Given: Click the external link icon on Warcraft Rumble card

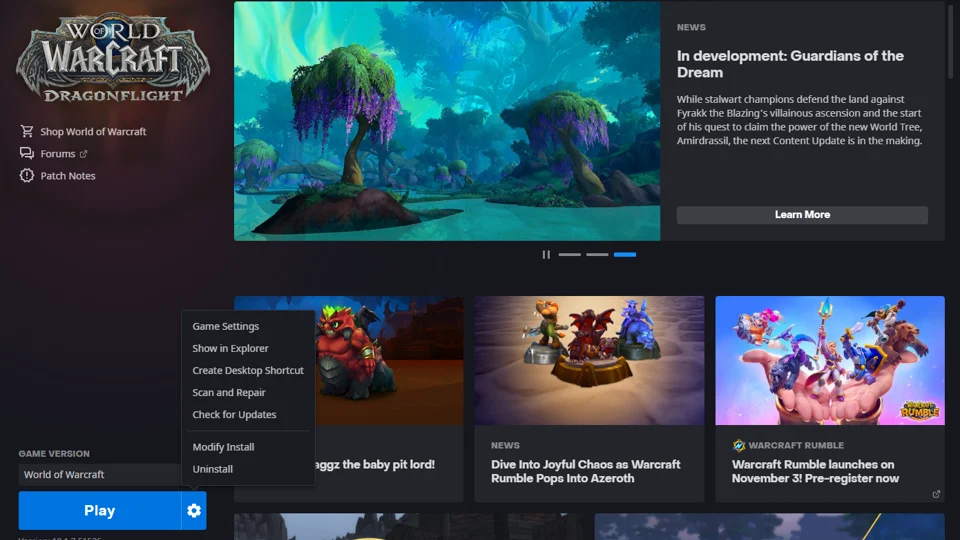Looking at the screenshot, I should pyautogui.click(x=936, y=494).
